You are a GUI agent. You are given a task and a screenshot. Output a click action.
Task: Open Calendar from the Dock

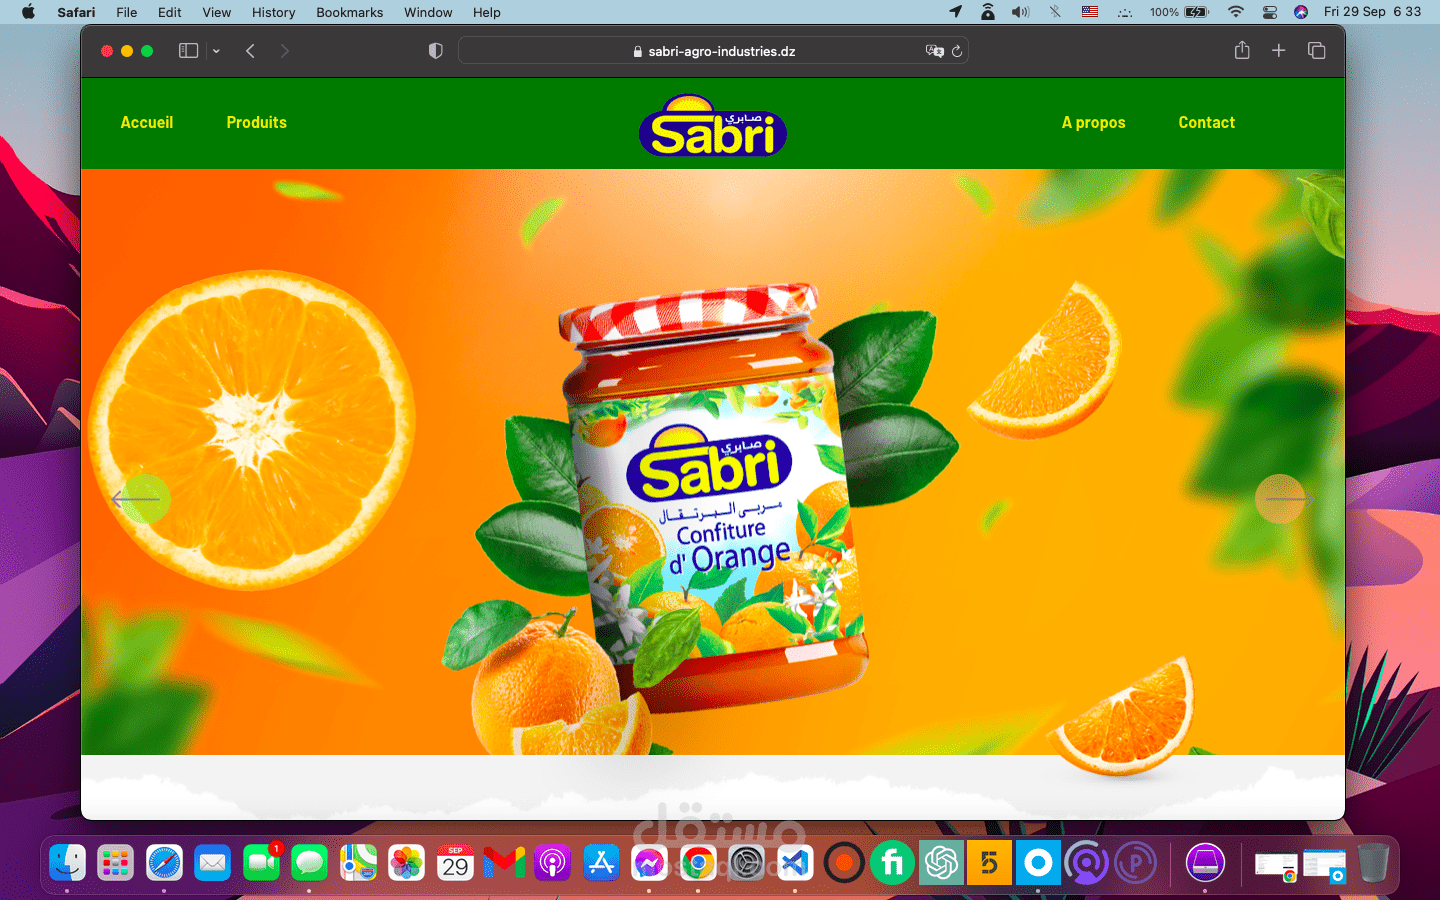click(x=456, y=862)
